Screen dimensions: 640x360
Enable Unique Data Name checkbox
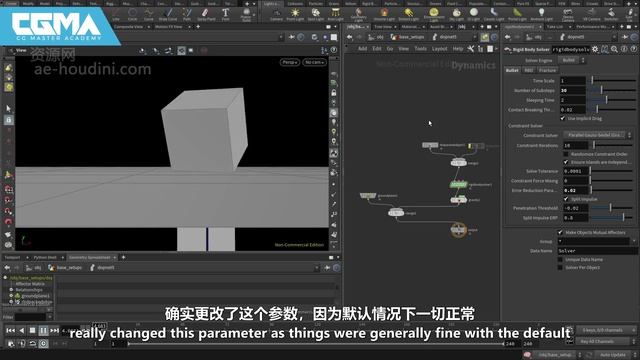tap(560, 260)
